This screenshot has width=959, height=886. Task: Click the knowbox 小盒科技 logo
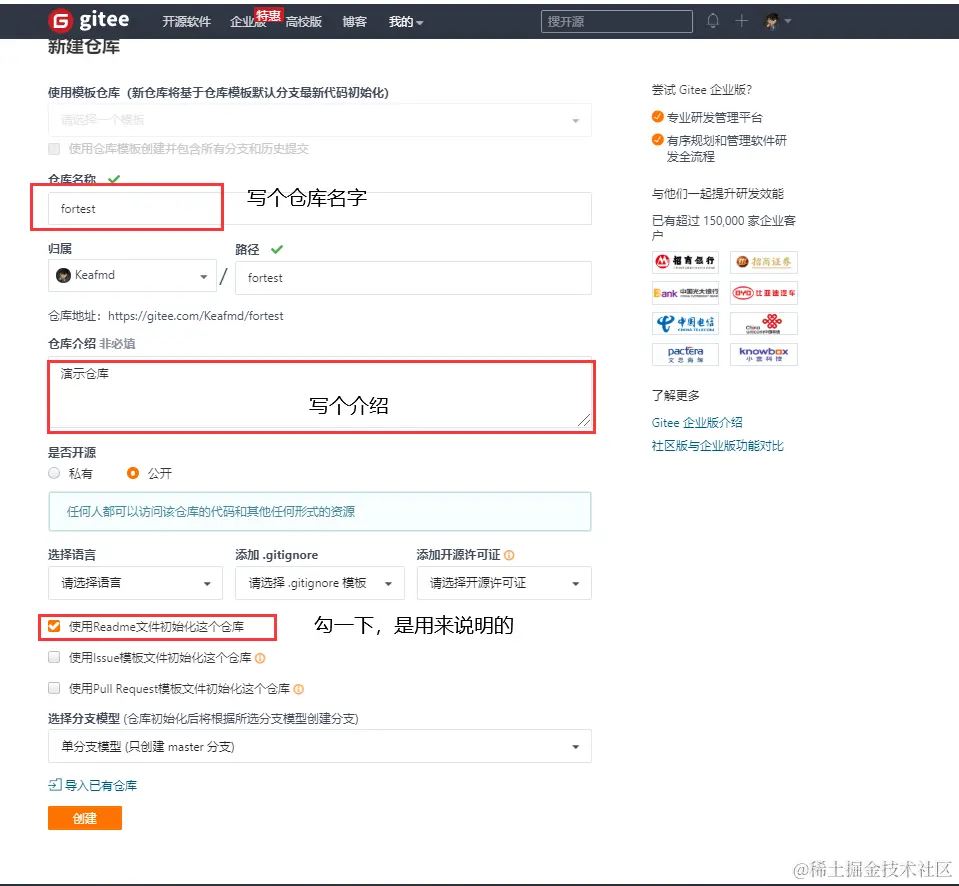pos(764,353)
